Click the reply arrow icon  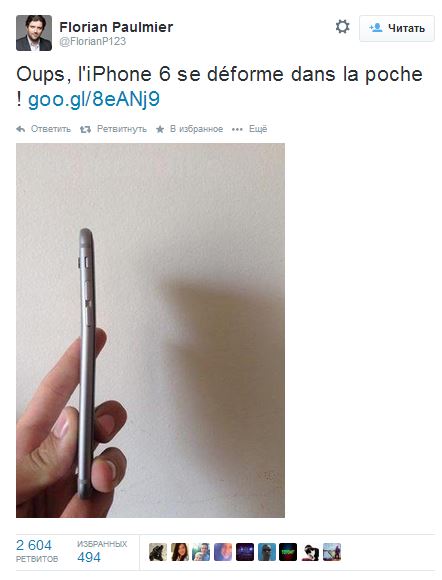pyautogui.click(x=21, y=129)
